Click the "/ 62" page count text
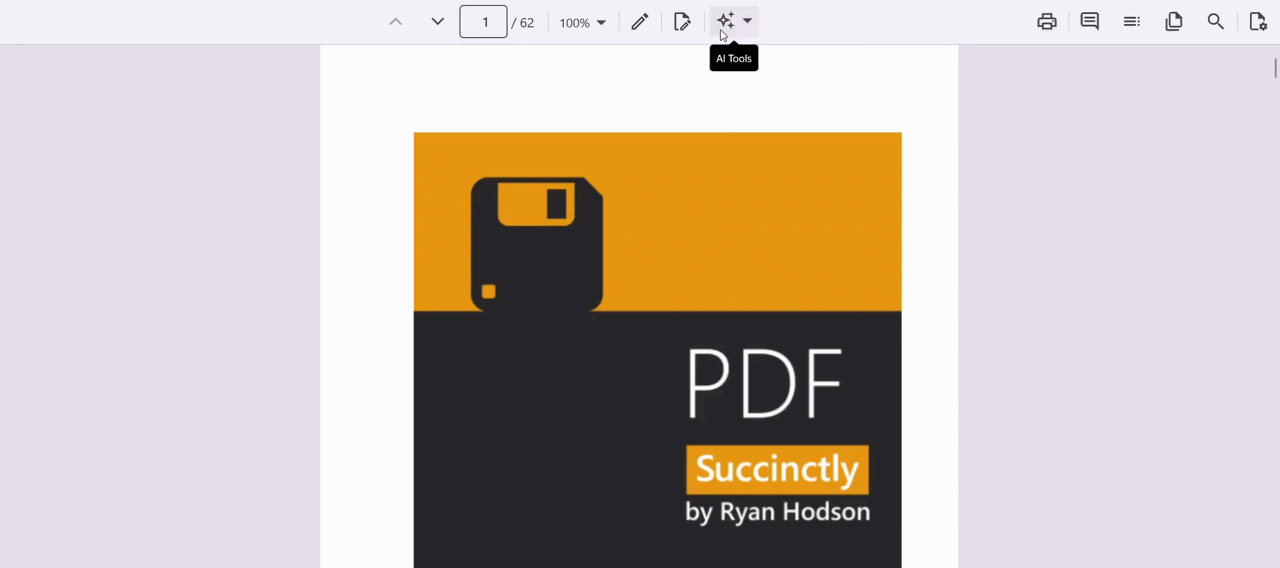This screenshot has height=568, width=1280. [523, 23]
